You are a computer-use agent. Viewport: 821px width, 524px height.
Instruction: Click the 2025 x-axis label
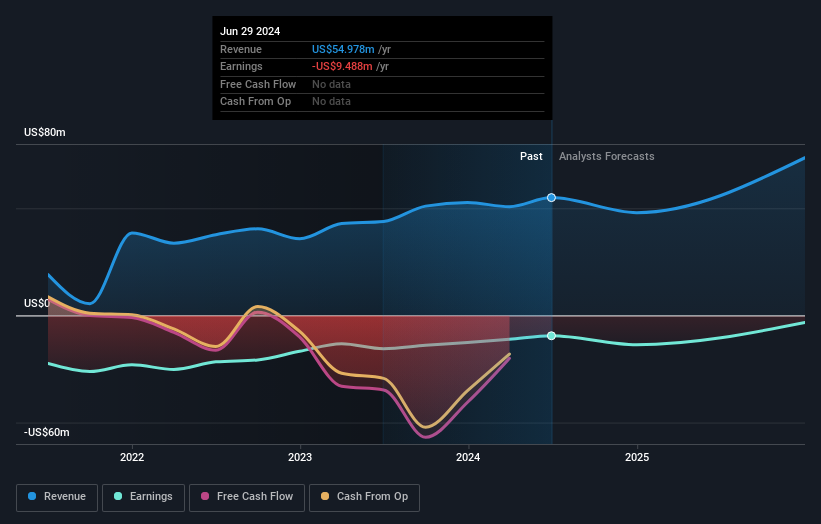[x=637, y=457]
